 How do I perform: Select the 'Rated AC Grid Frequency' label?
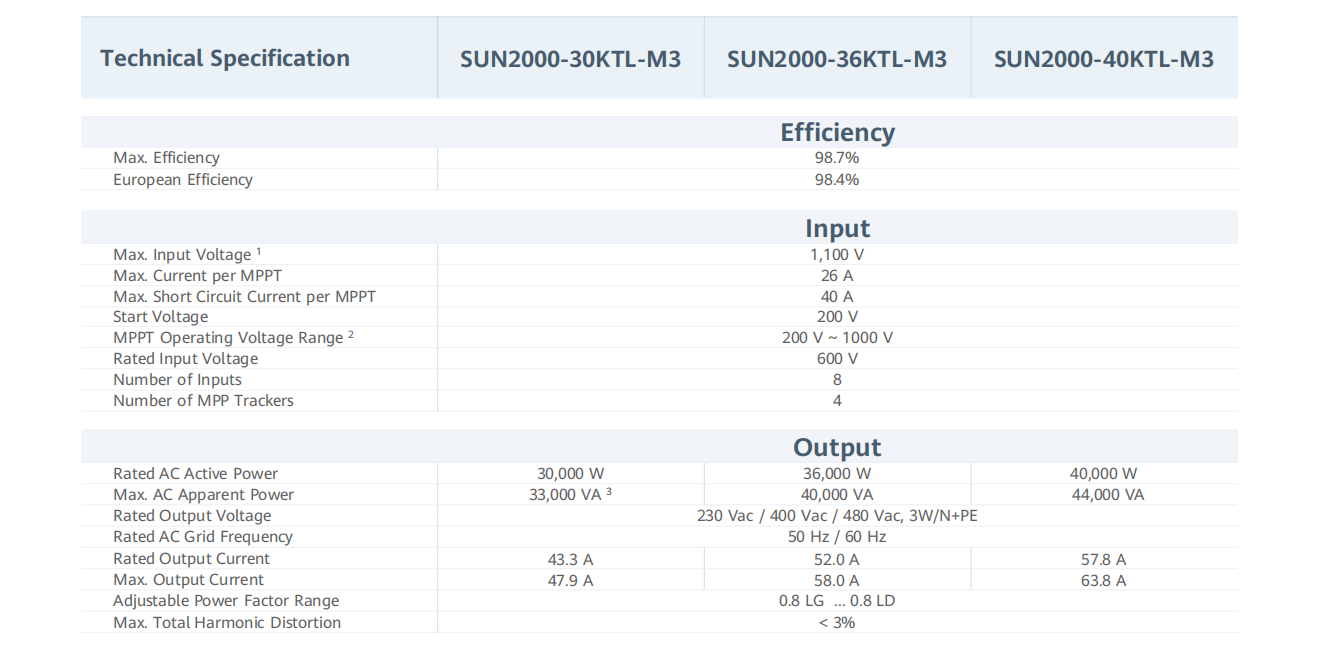(x=203, y=537)
